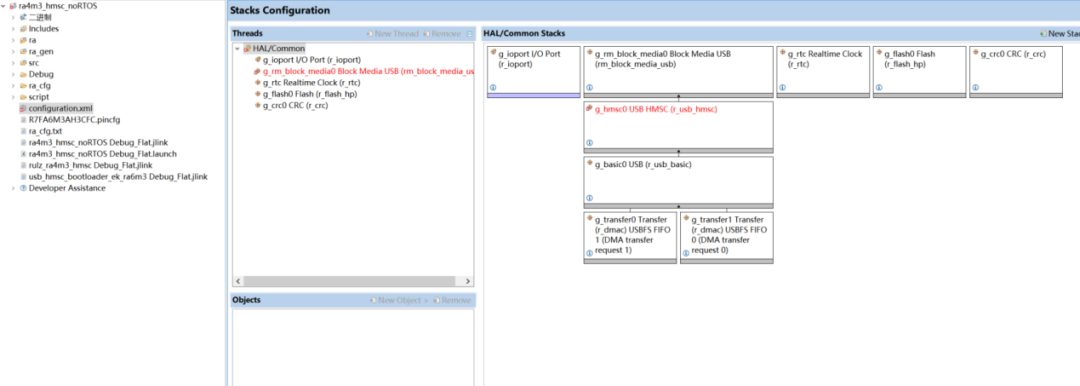This screenshot has height=386, width=1080.
Task: Click the HAL/Common thread icon
Action: pos(247,48)
